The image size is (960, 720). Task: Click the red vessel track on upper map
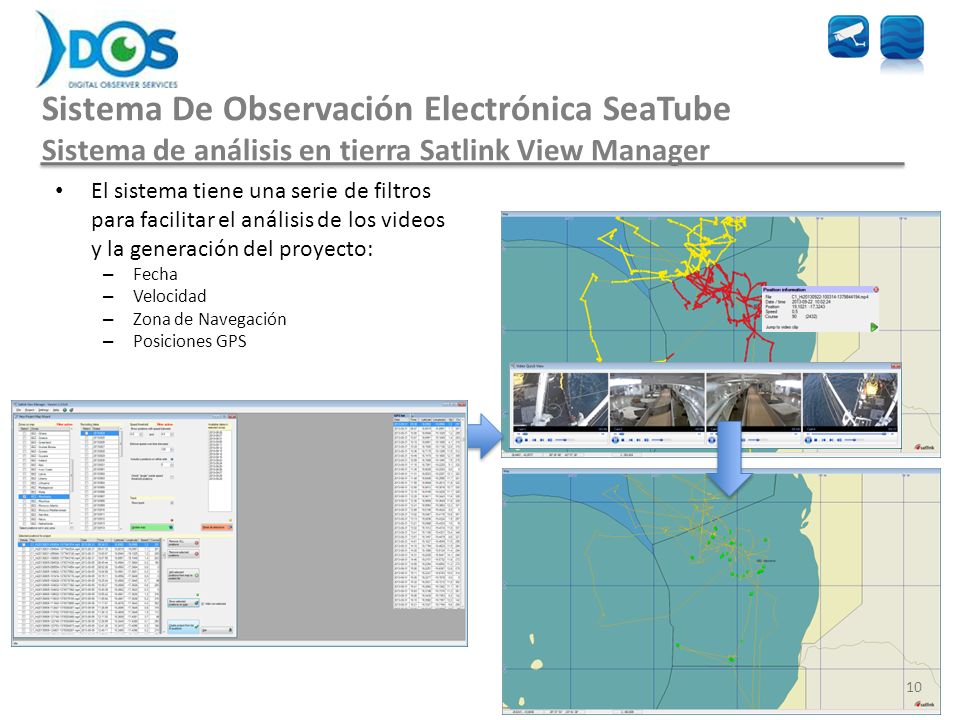[x=729, y=294]
